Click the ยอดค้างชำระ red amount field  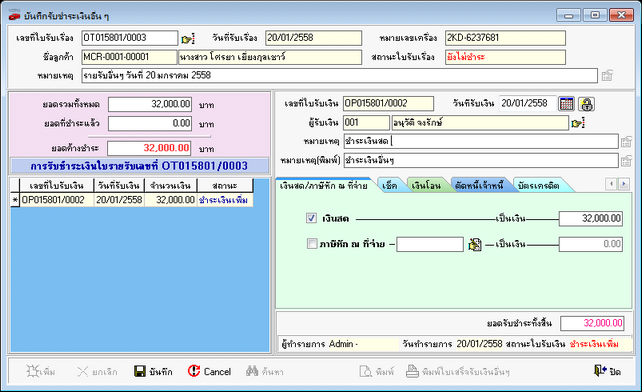(x=149, y=148)
